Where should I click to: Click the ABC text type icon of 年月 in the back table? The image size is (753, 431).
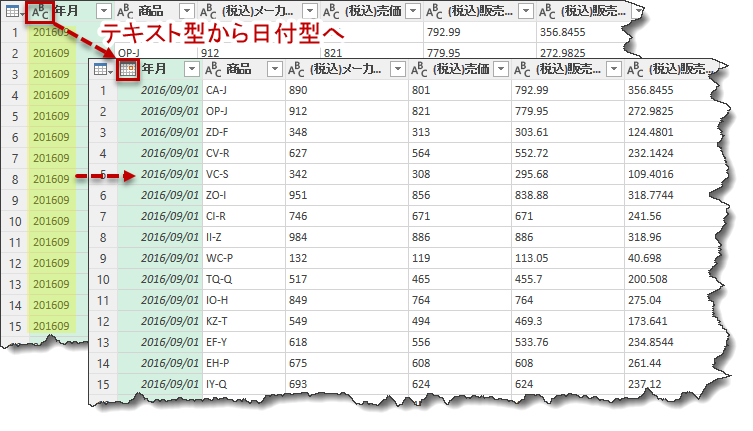click(40, 12)
